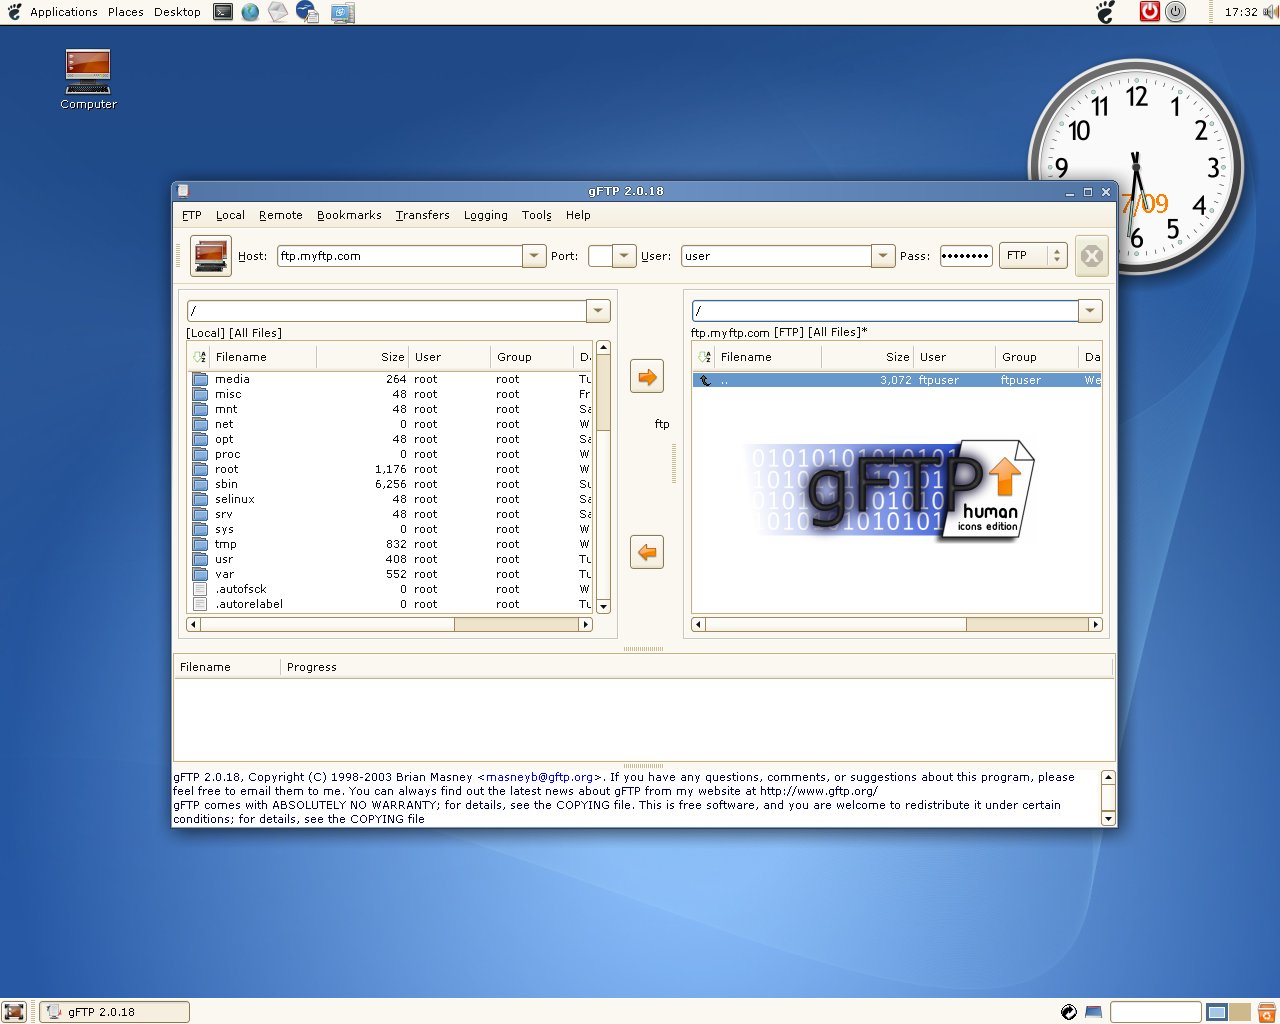
Task: Click the User input field
Action: (x=776, y=256)
